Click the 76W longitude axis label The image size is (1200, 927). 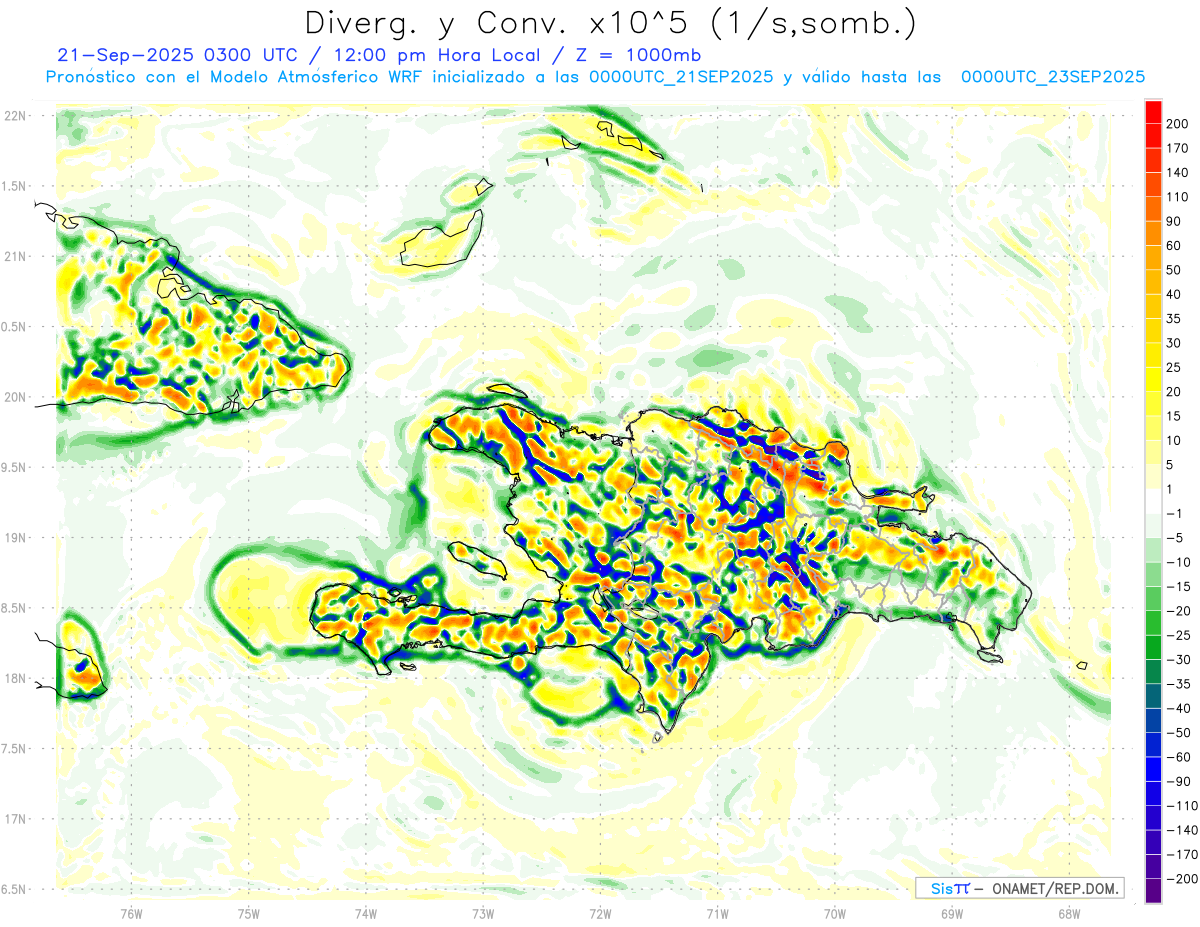[131, 913]
